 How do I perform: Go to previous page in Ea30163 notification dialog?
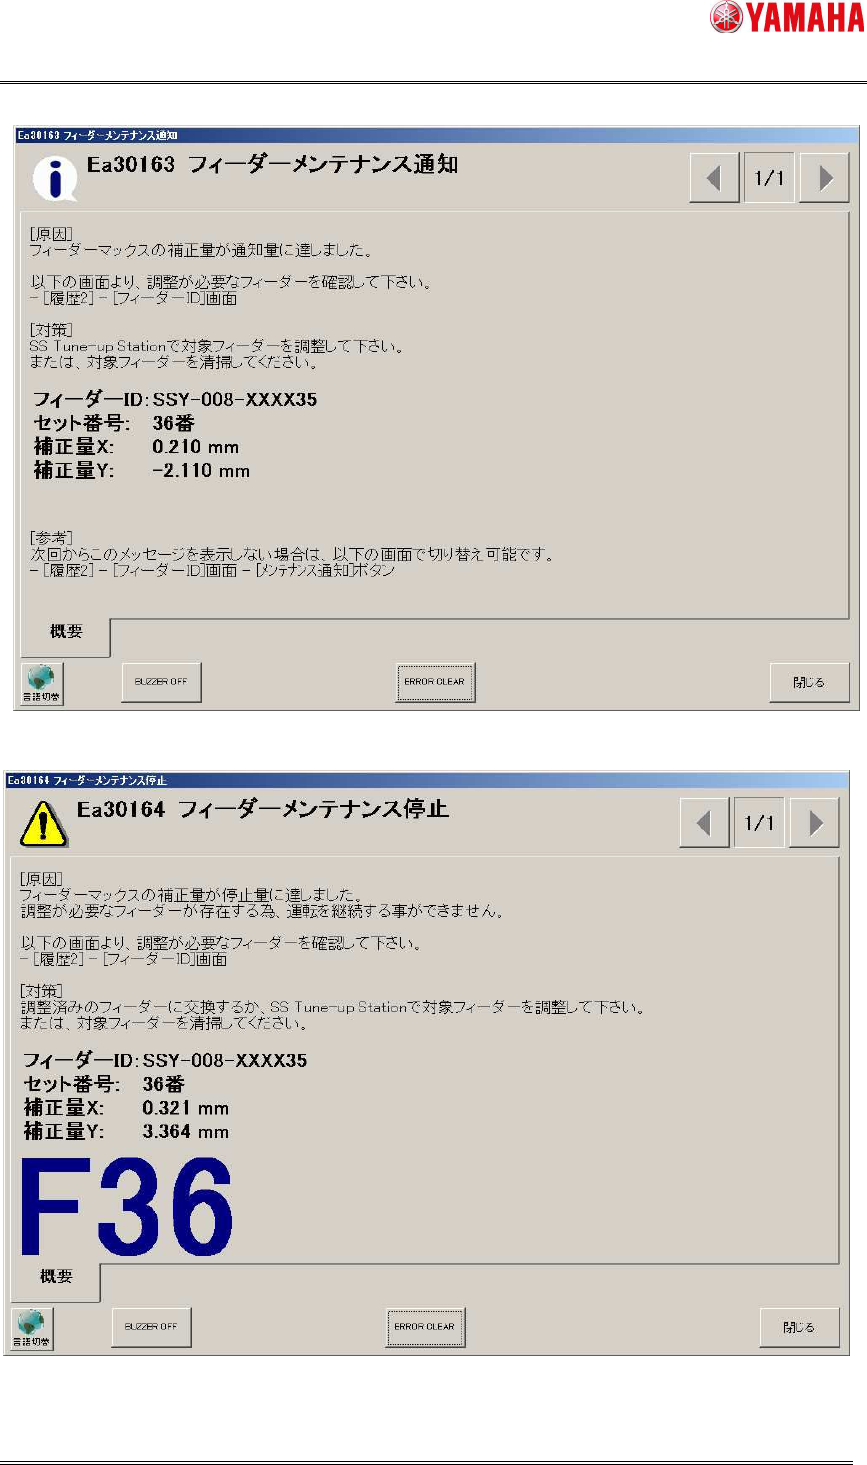pyautogui.click(x=714, y=178)
